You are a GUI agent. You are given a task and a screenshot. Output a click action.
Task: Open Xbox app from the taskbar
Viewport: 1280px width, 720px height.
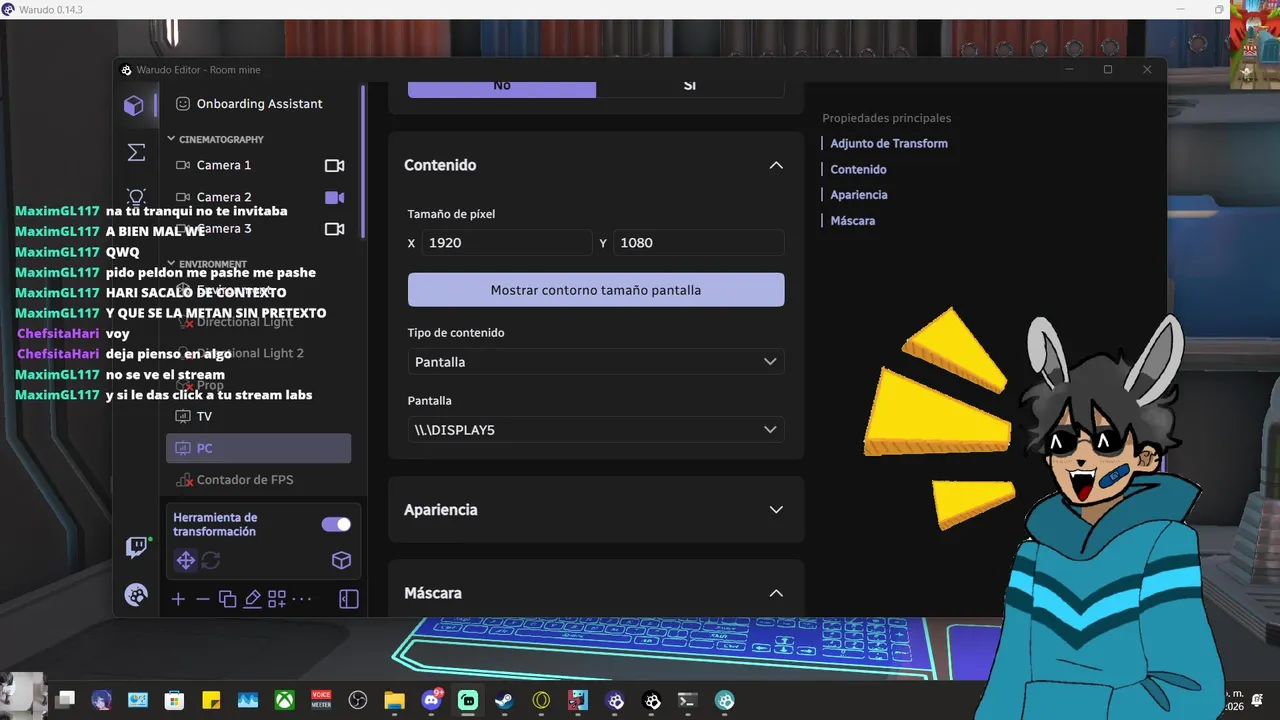click(284, 701)
